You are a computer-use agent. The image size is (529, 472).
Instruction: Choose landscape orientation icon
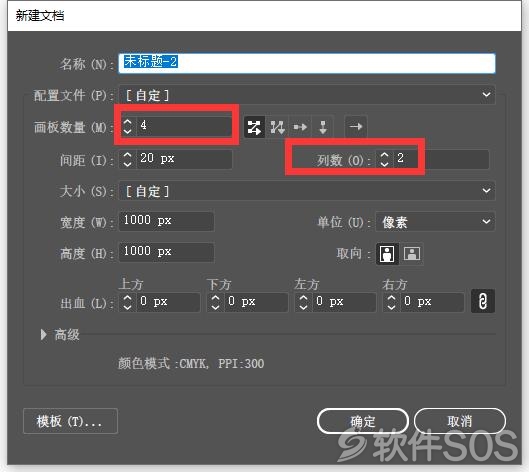pos(412,254)
